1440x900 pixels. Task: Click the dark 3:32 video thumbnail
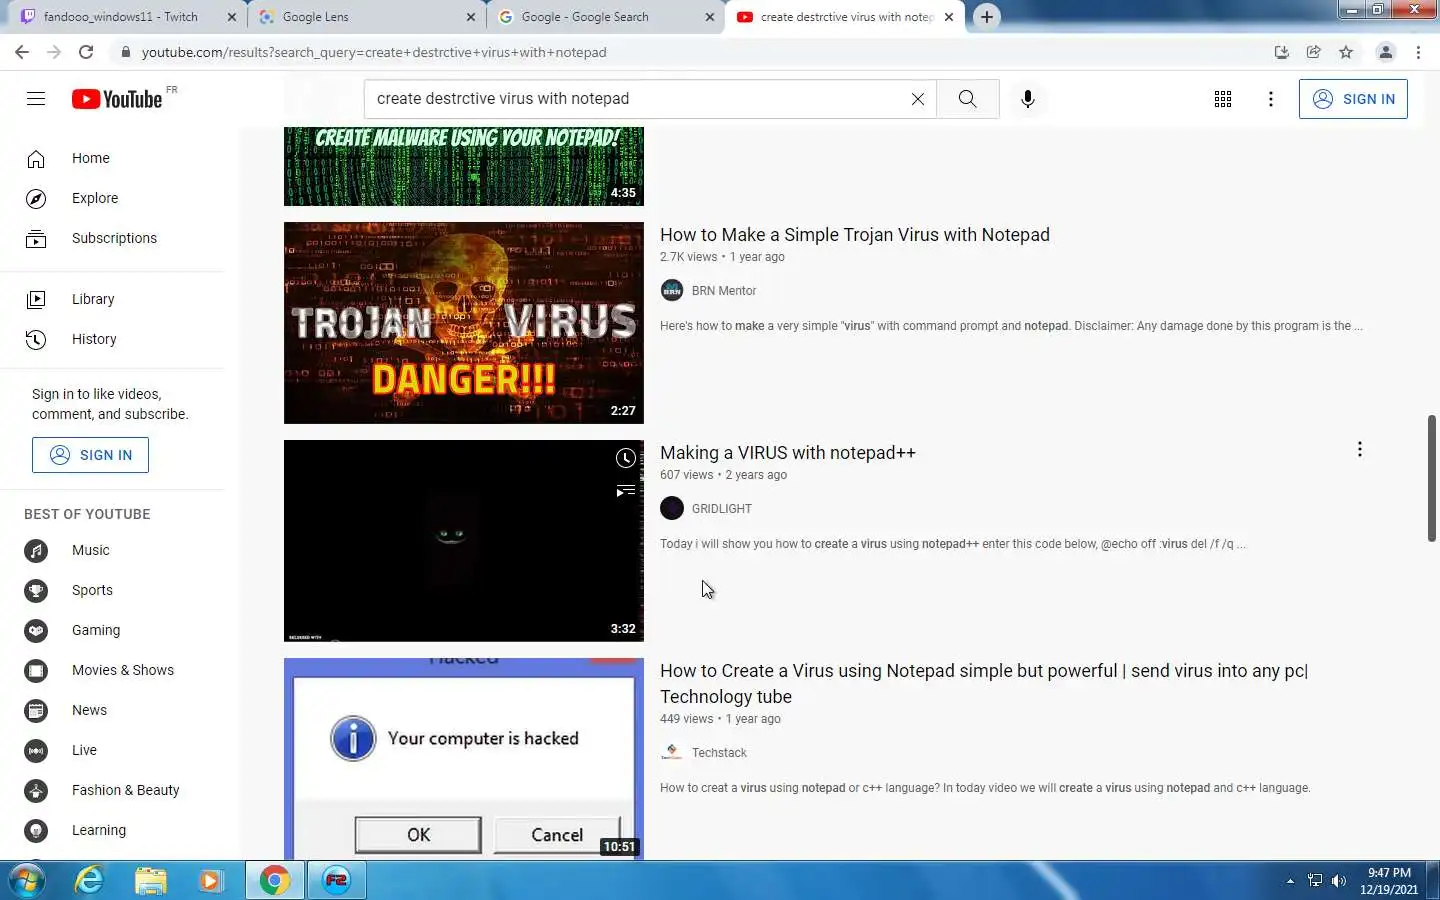pyautogui.click(x=464, y=541)
